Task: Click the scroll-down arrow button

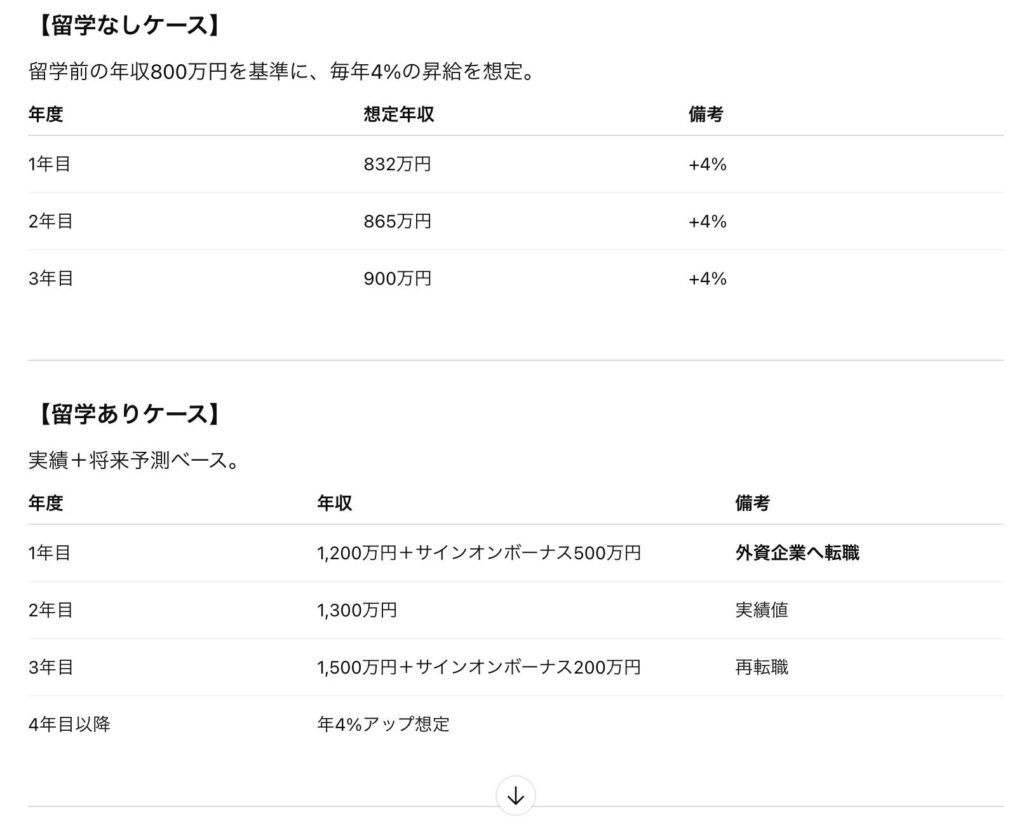Action: point(516,796)
